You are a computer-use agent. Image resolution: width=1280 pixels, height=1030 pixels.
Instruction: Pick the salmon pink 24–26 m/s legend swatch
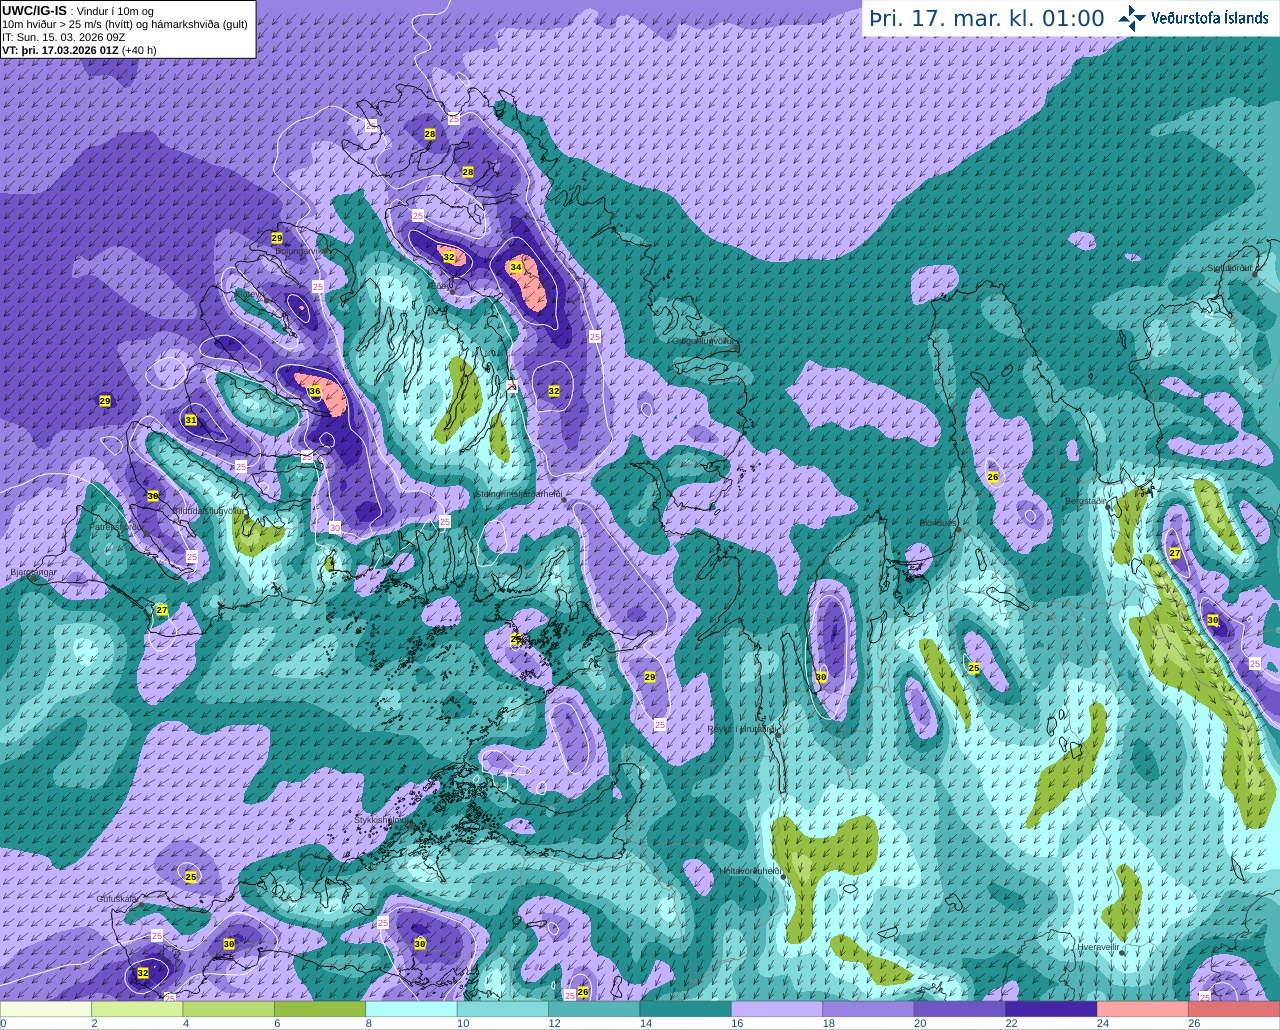pos(1143,1009)
